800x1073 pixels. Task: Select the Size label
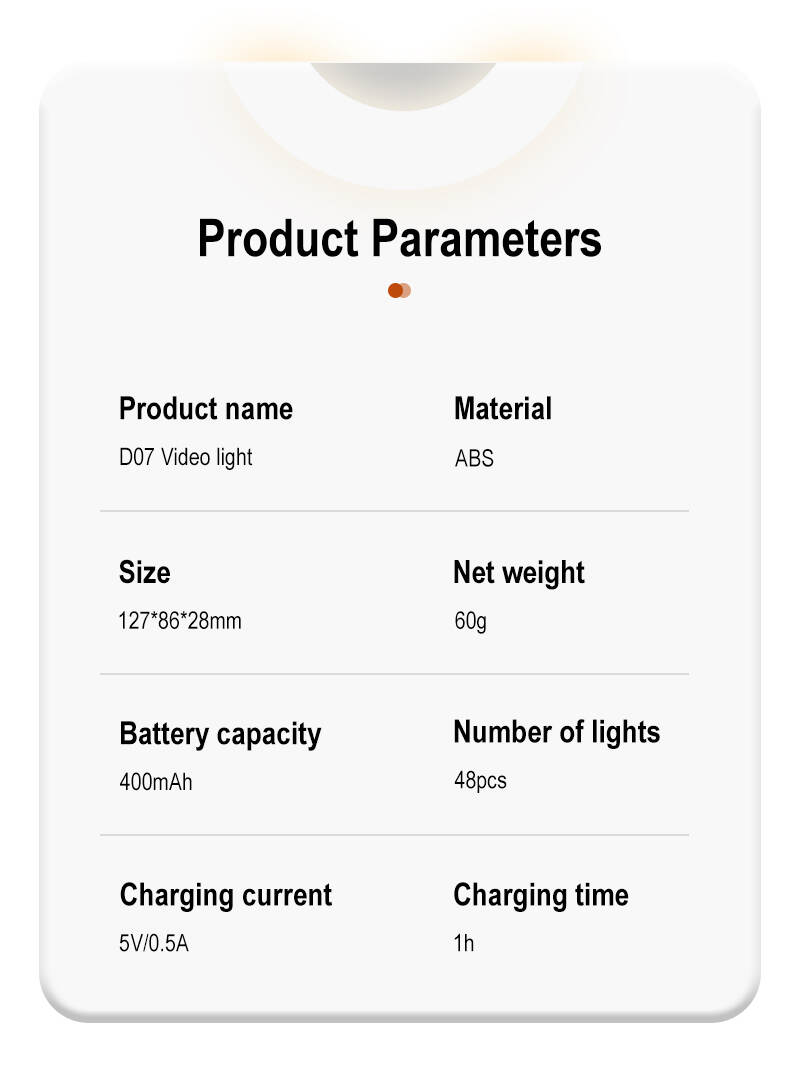144,572
